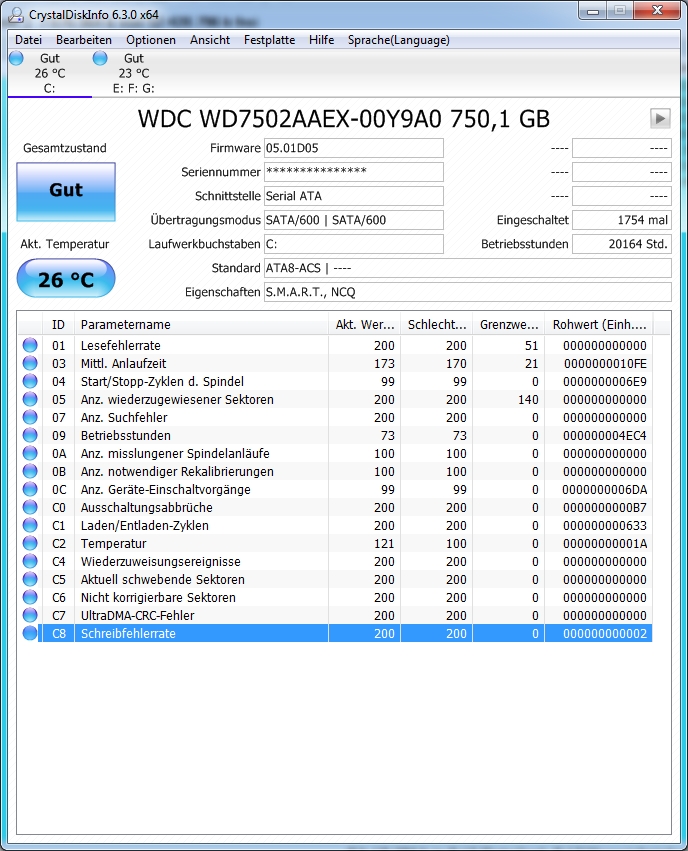
Task: Click status icon of Geräte-Einschaltvorgänge row
Action: [30, 489]
